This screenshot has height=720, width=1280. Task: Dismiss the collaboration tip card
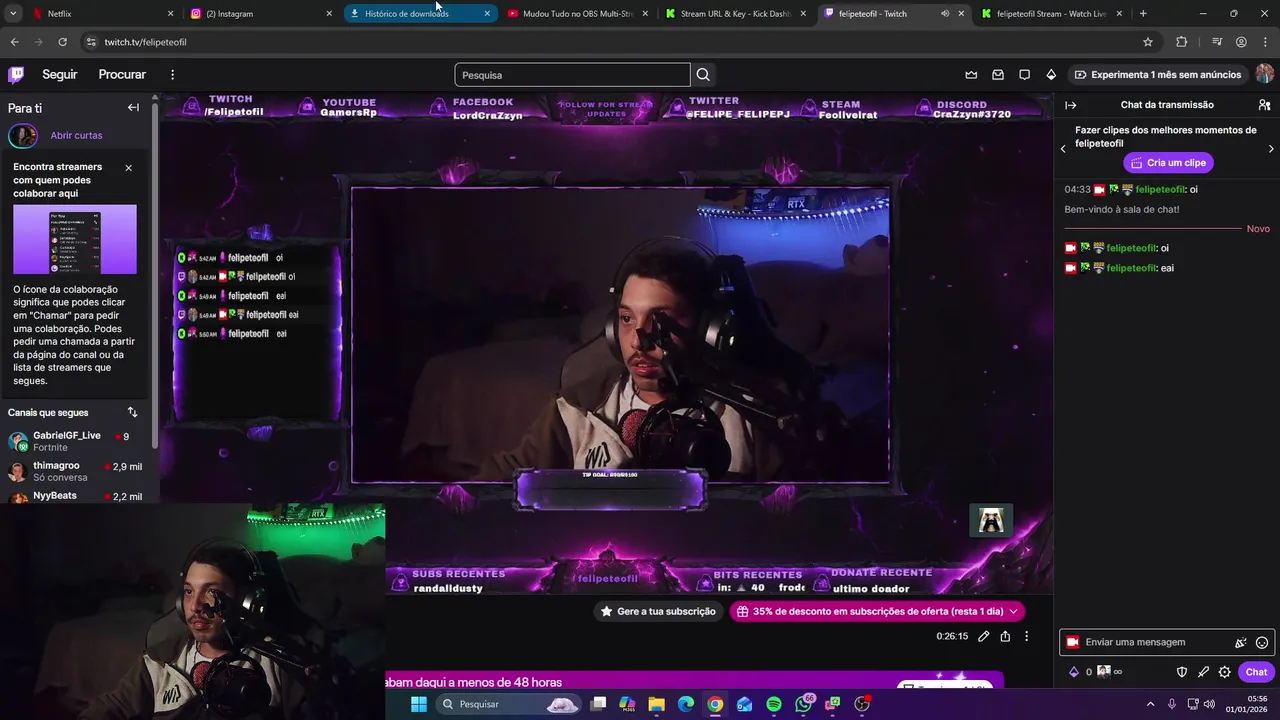click(128, 168)
